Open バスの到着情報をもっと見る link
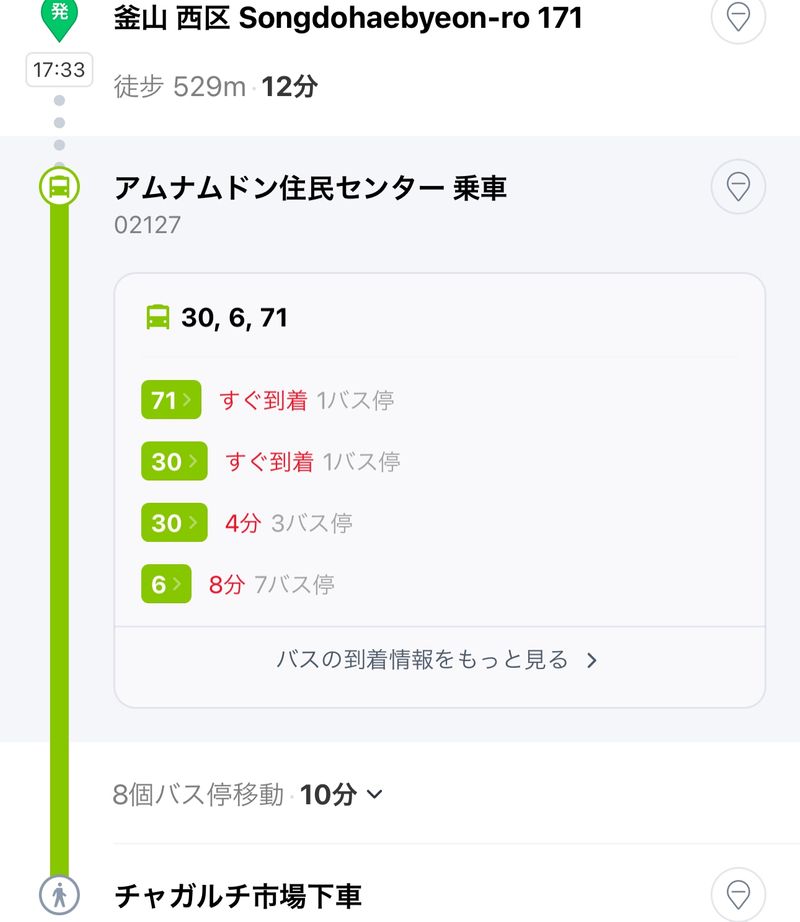 [x=437, y=660]
